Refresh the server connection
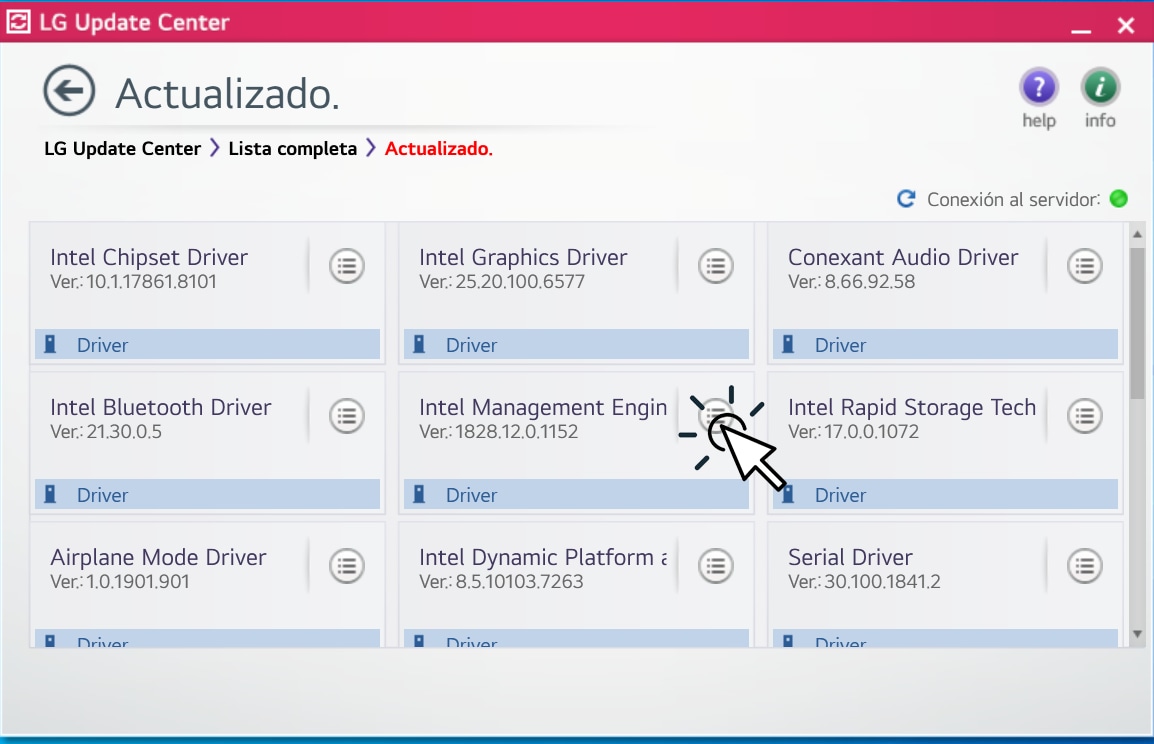 click(x=906, y=199)
